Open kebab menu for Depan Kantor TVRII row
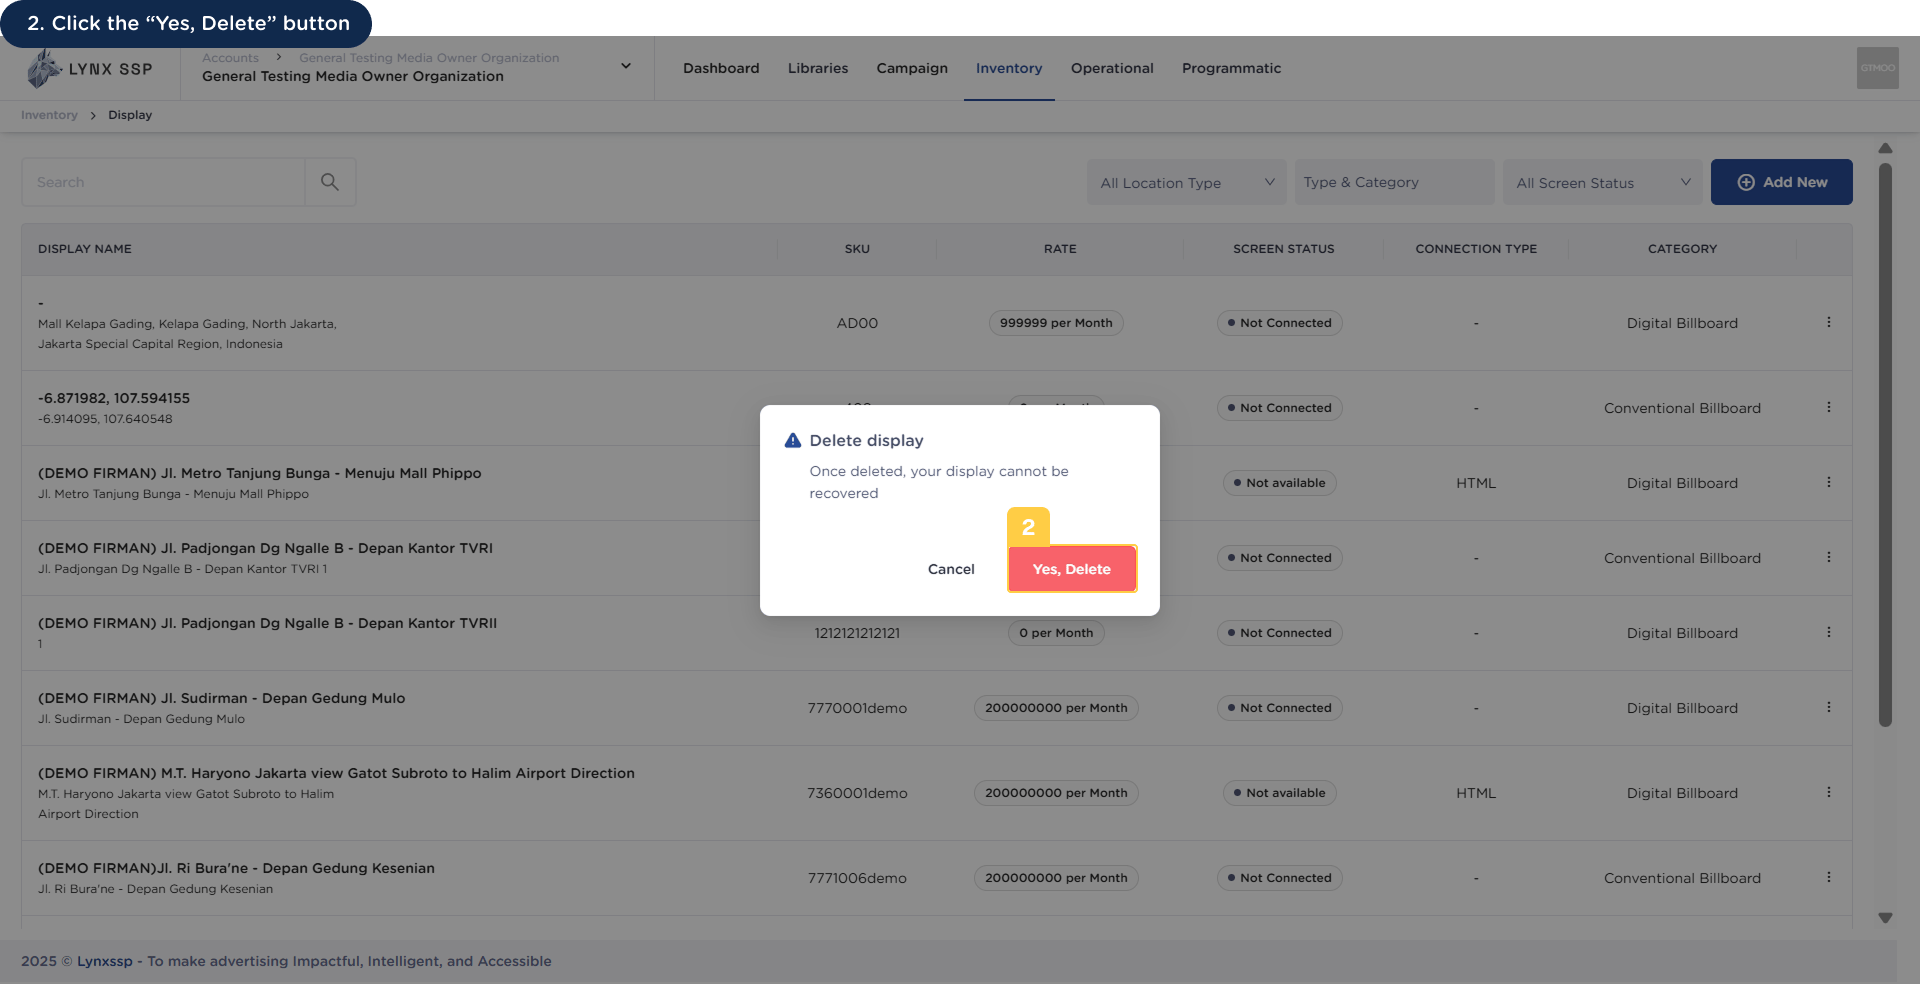The height and width of the screenshot is (984, 1920). click(1829, 632)
